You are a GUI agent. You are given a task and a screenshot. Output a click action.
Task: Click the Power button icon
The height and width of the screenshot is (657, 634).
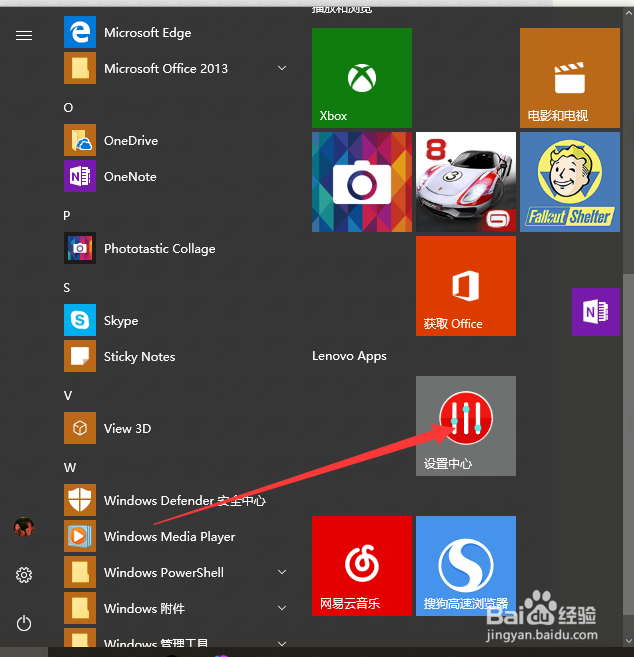(x=24, y=623)
